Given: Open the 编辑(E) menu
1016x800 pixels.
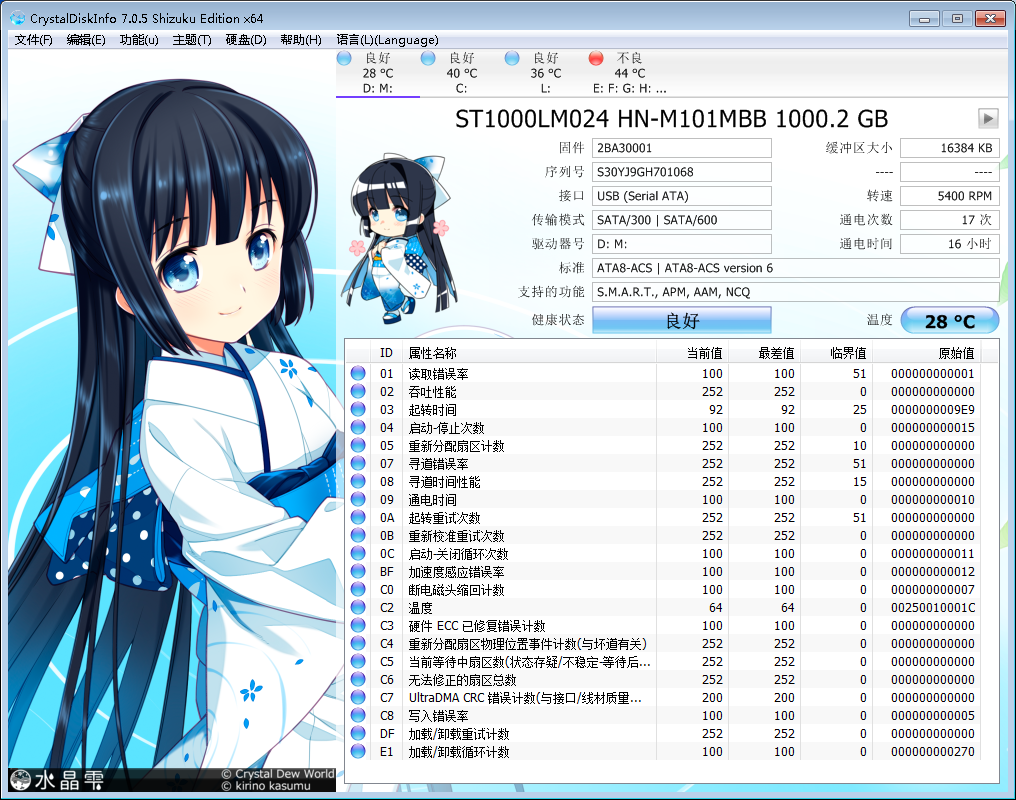Looking at the screenshot, I should point(86,40).
